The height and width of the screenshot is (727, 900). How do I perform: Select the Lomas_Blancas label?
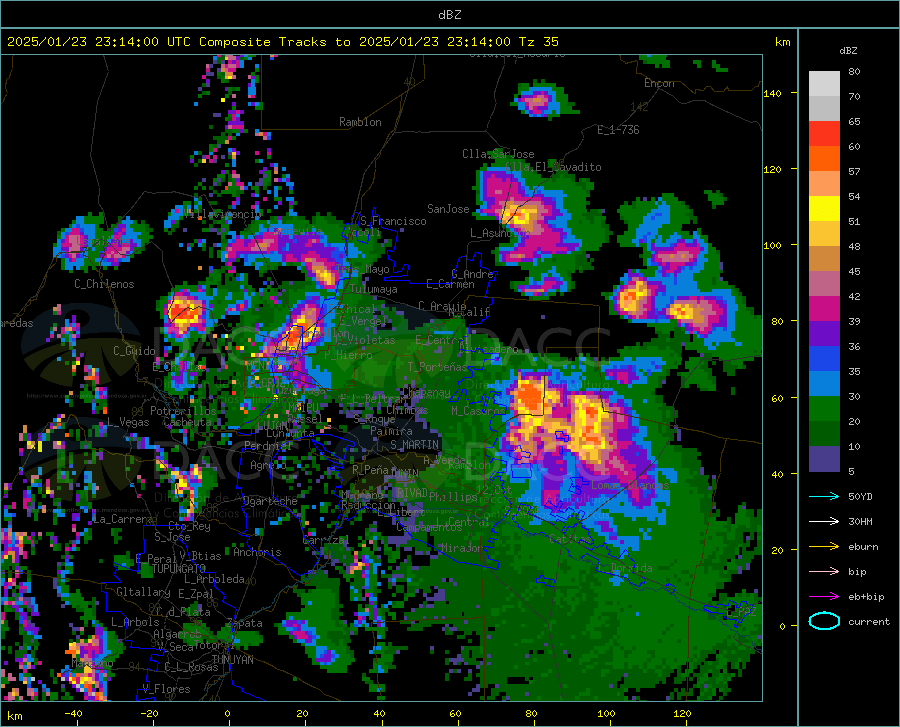[x=630, y=485]
